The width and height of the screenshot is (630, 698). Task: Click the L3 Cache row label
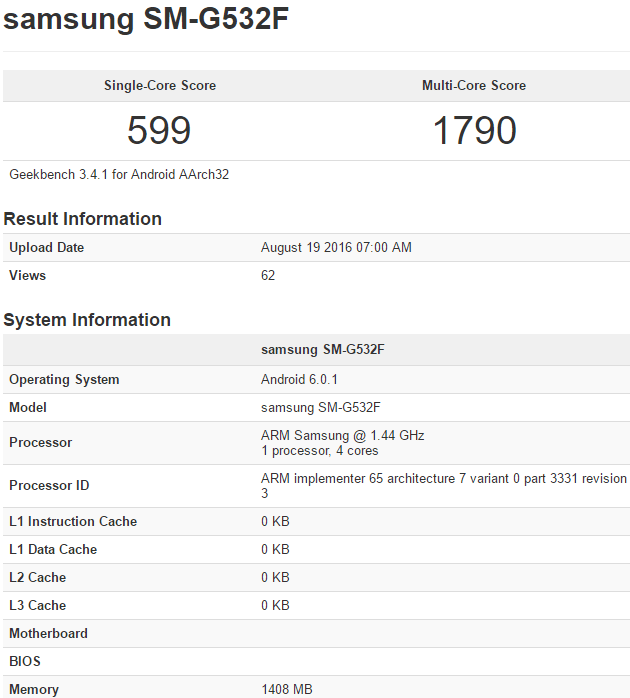[x=37, y=606]
